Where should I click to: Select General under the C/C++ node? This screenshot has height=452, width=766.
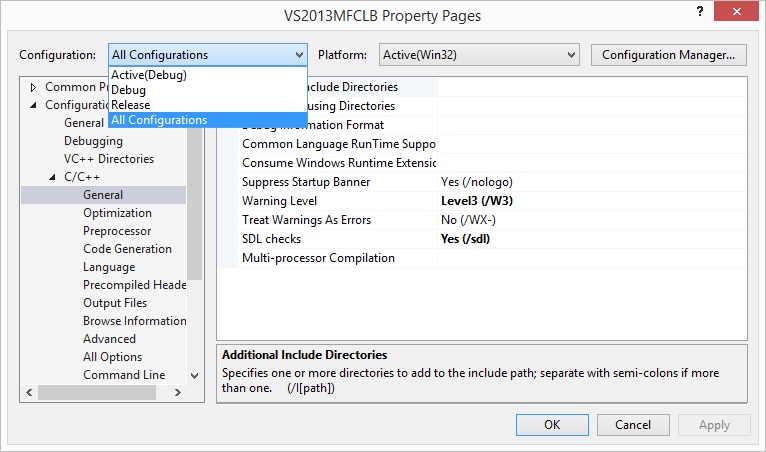pyautogui.click(x=103, y=194)
